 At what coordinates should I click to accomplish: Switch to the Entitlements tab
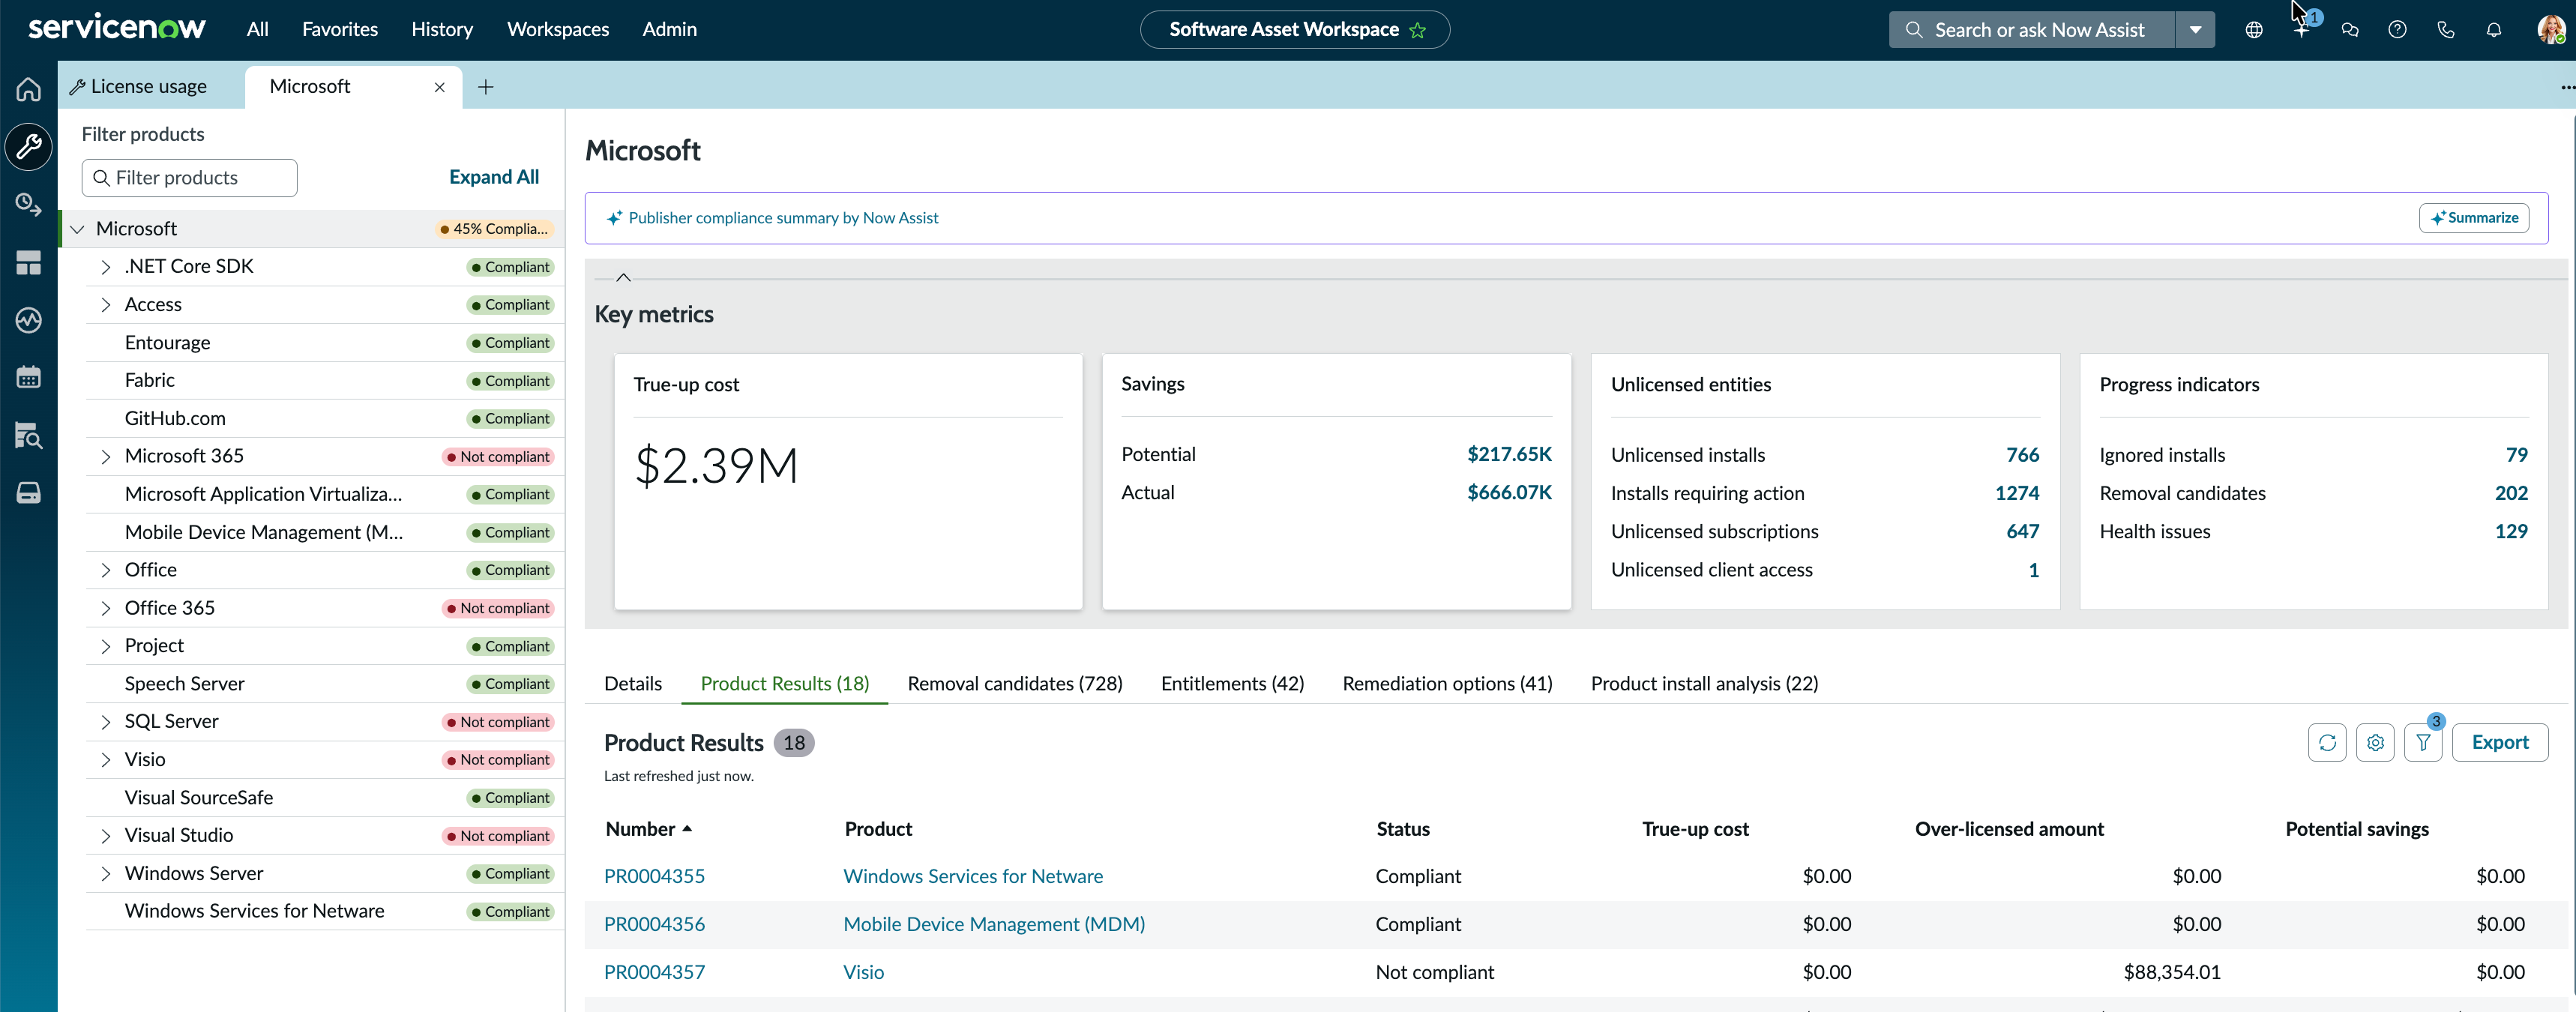[x=1232, y=683]
